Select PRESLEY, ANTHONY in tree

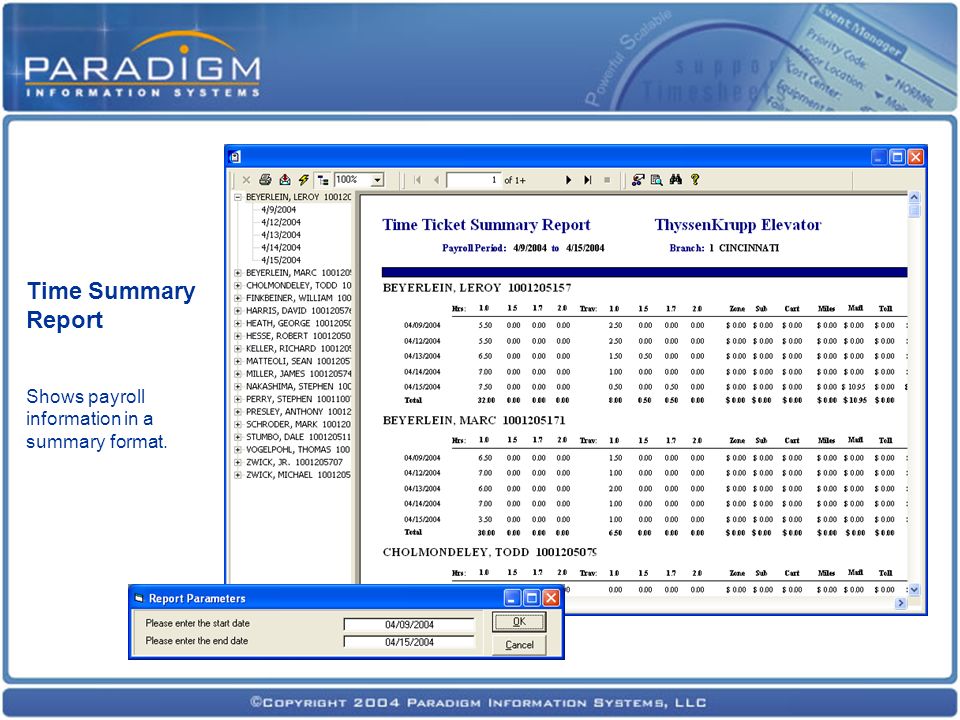tap(298, 412)
